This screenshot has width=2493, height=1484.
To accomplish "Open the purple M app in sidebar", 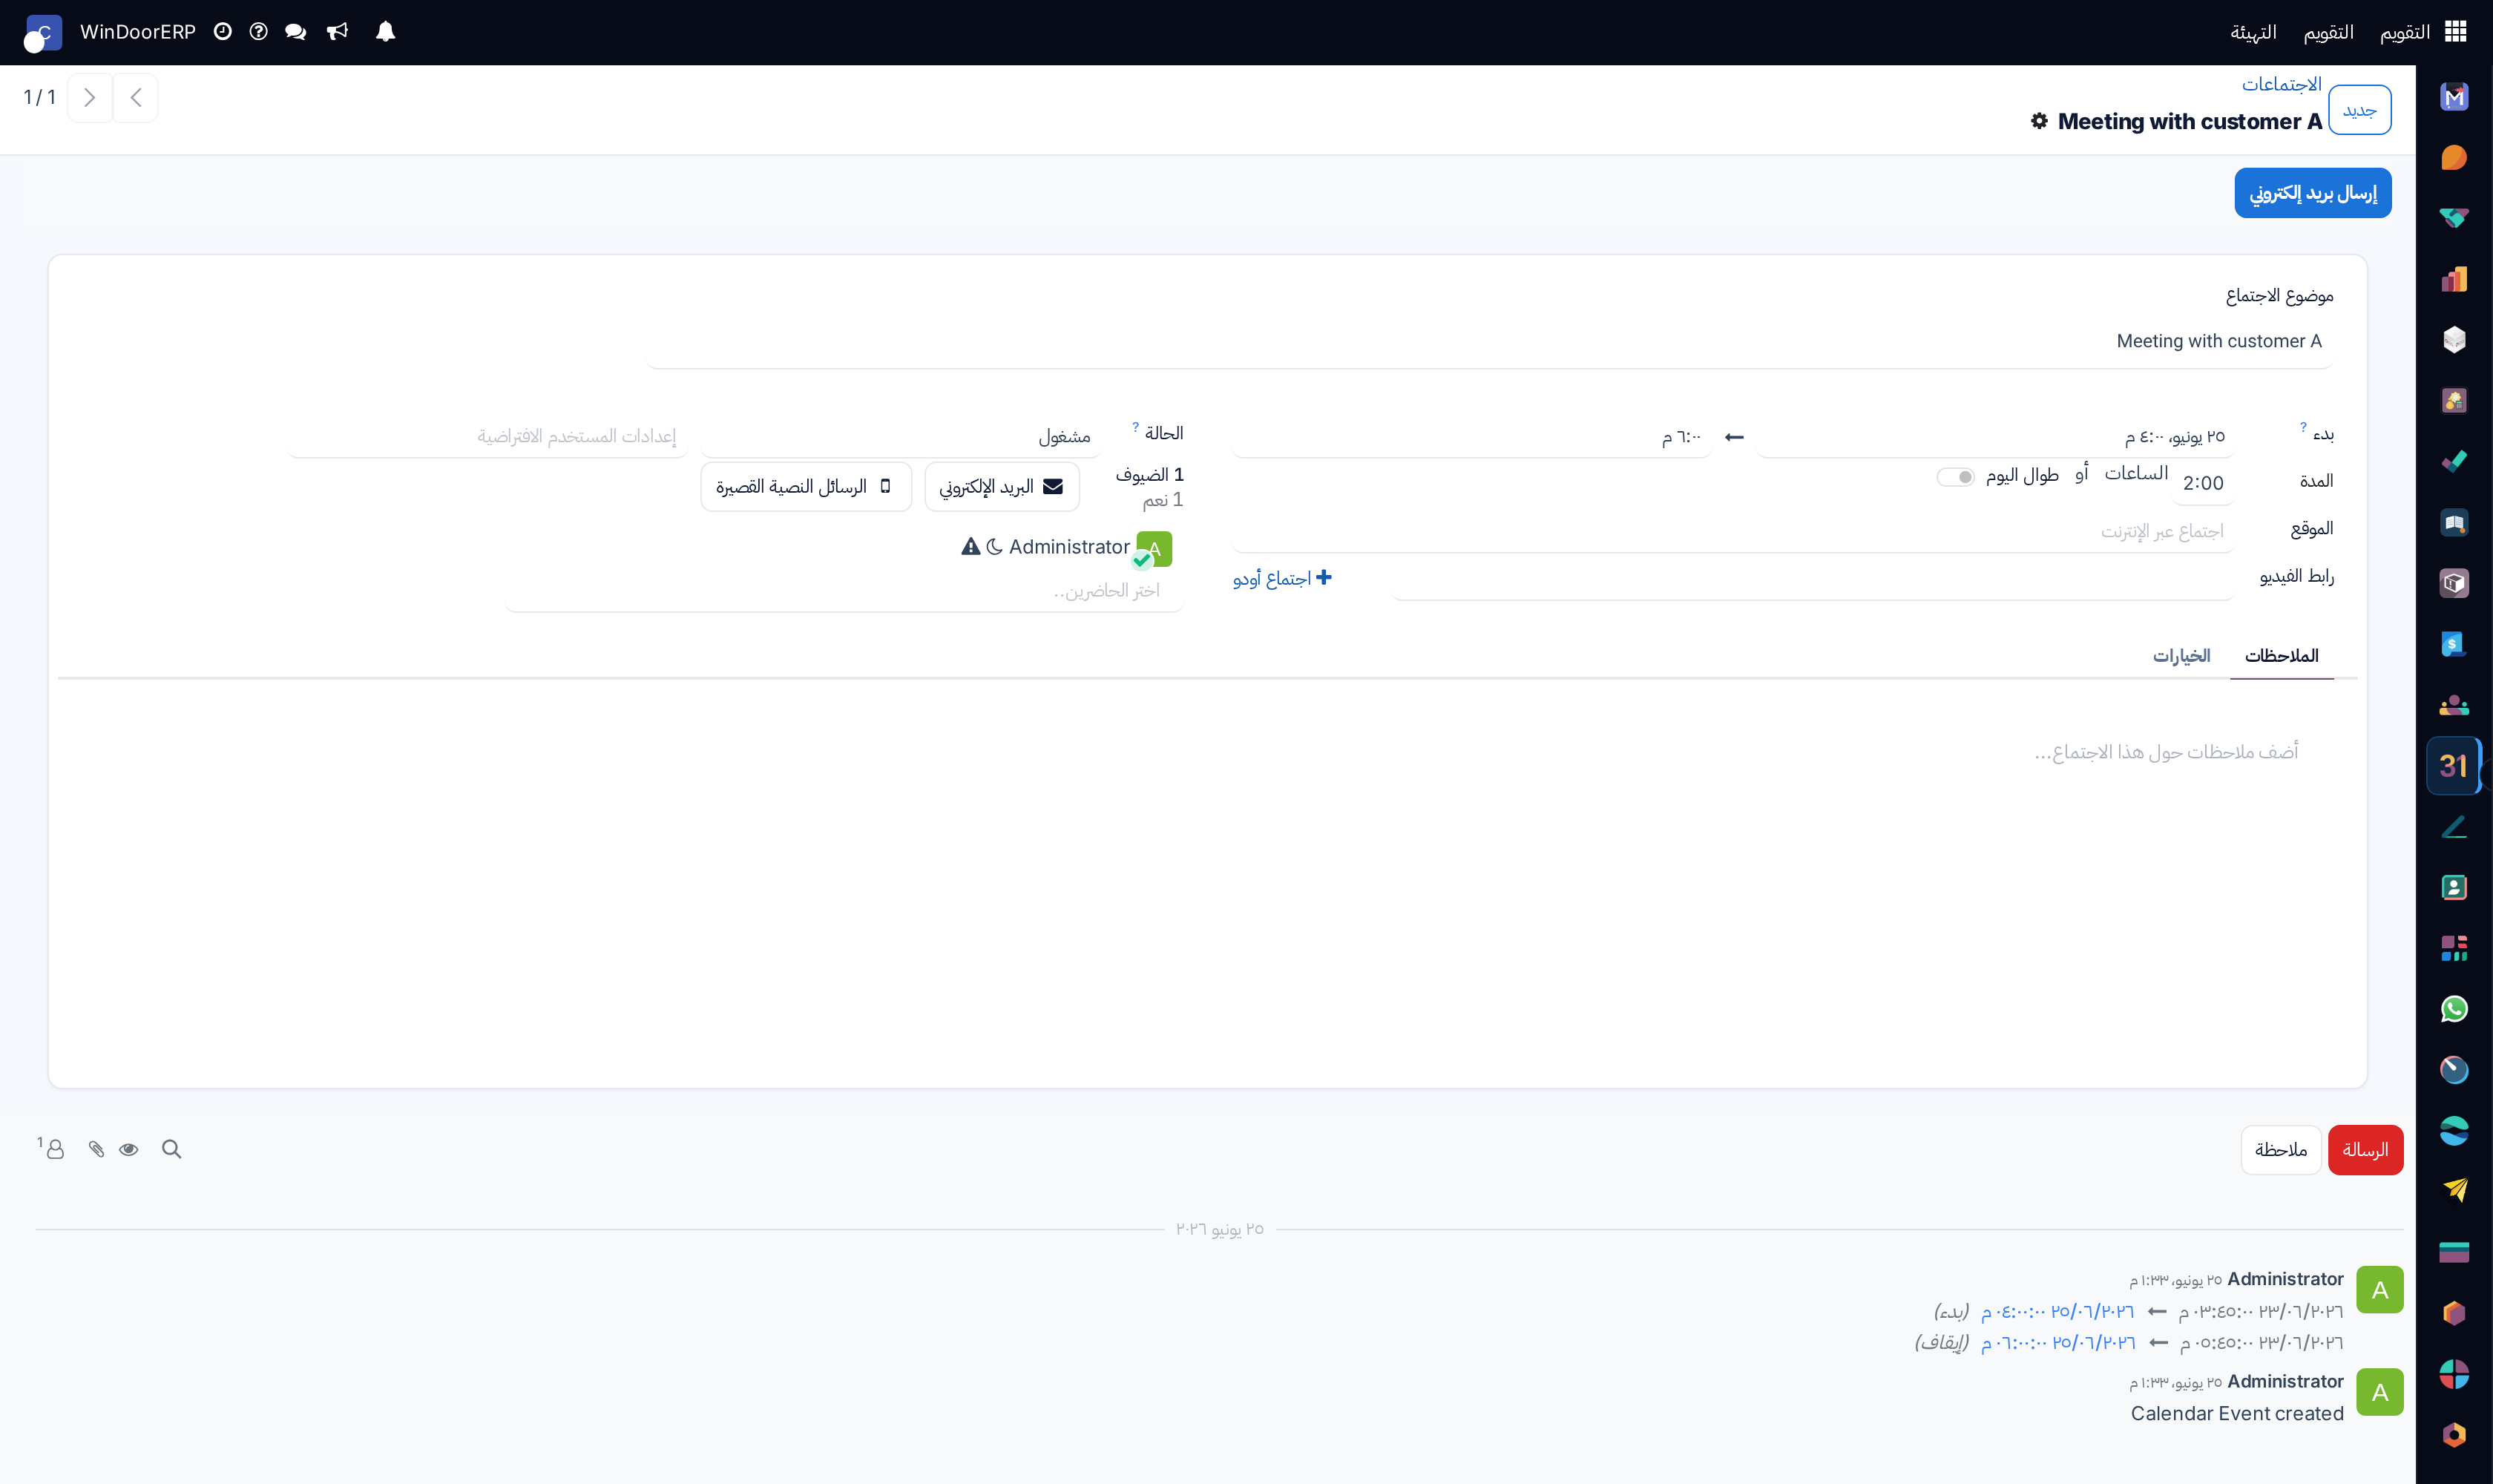I will click(x=2454, y=97).
